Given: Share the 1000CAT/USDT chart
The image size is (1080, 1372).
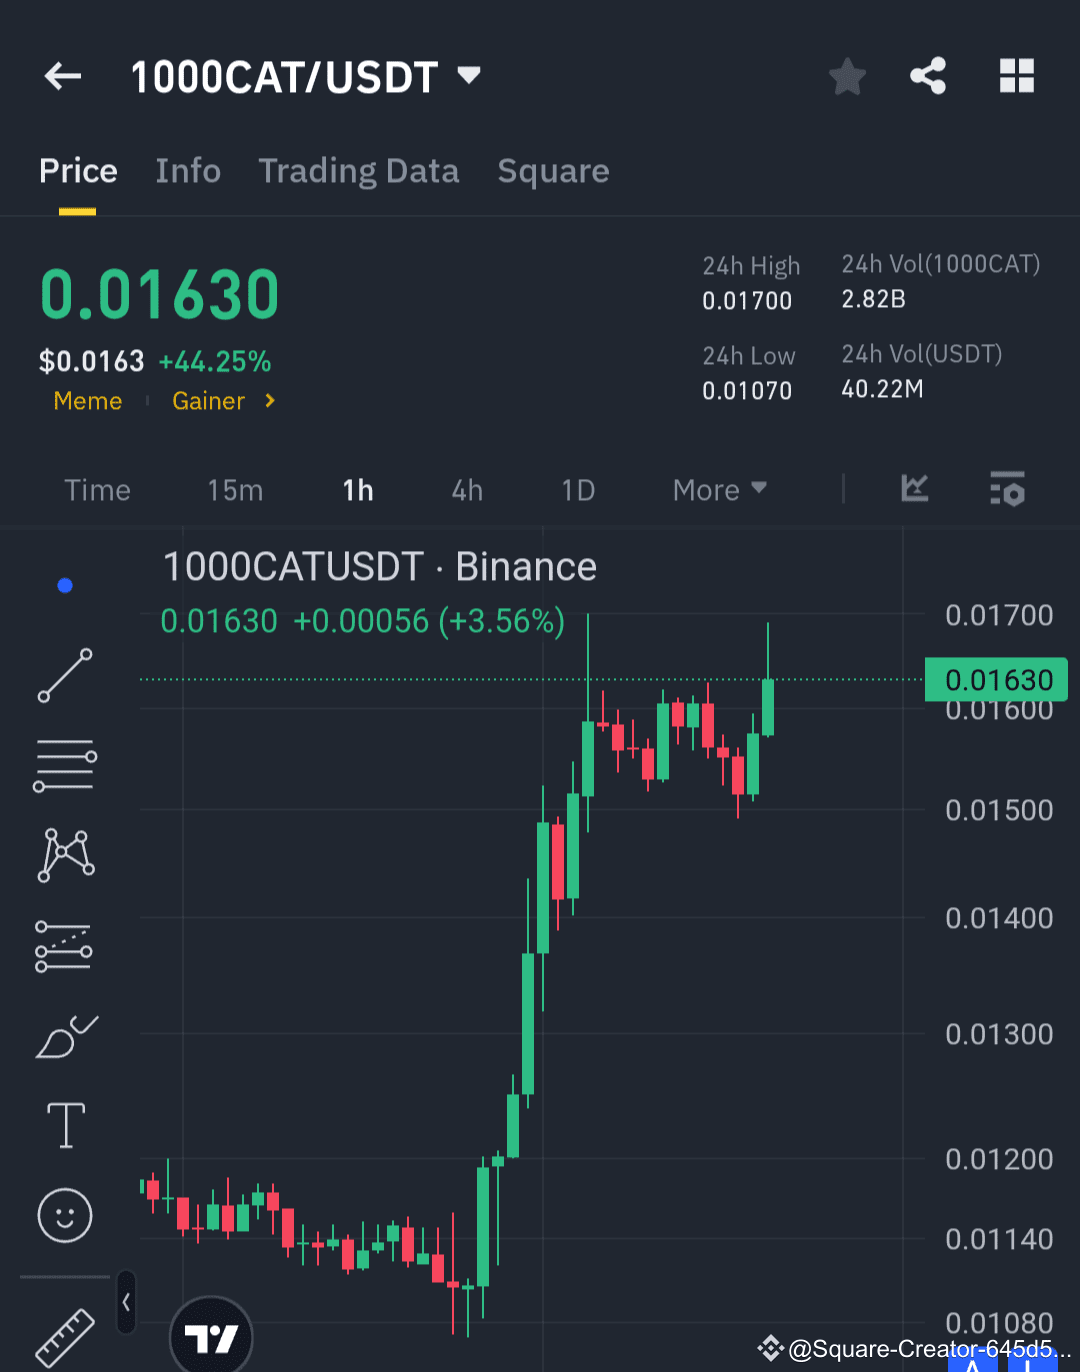Looking at the screenshot, I should click(x=927, y=75).
